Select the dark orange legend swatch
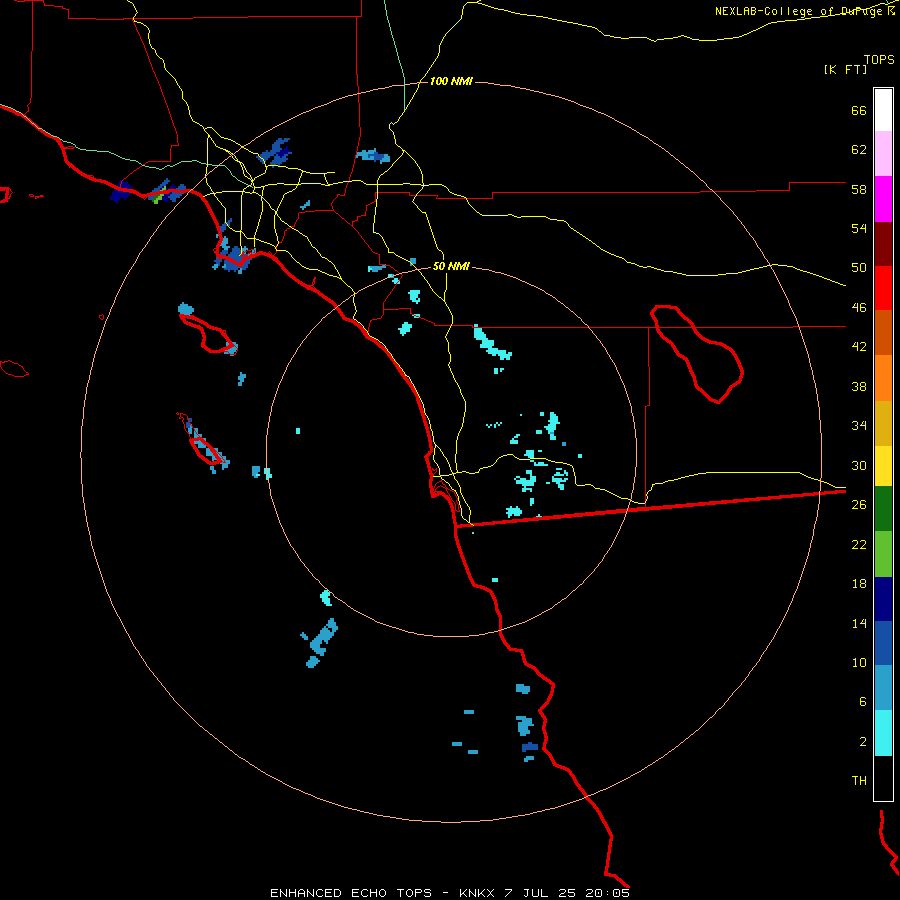900x900 pixels. (x=883, y=333)
